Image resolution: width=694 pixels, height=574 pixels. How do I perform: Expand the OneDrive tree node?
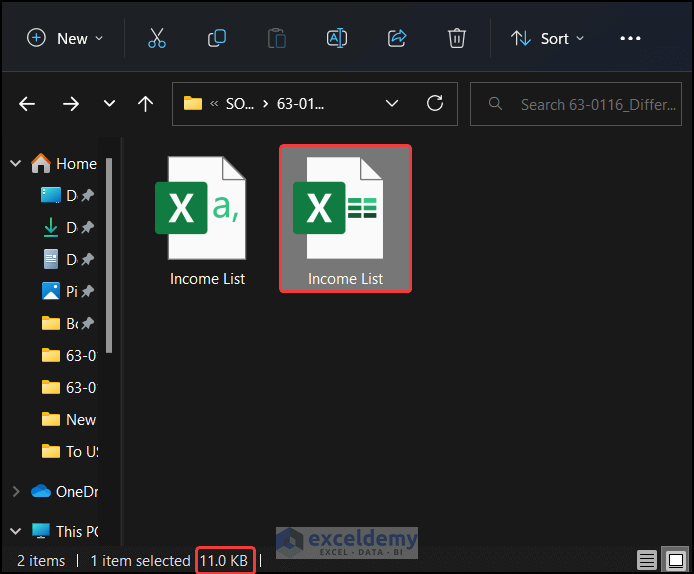coord(16,492)
